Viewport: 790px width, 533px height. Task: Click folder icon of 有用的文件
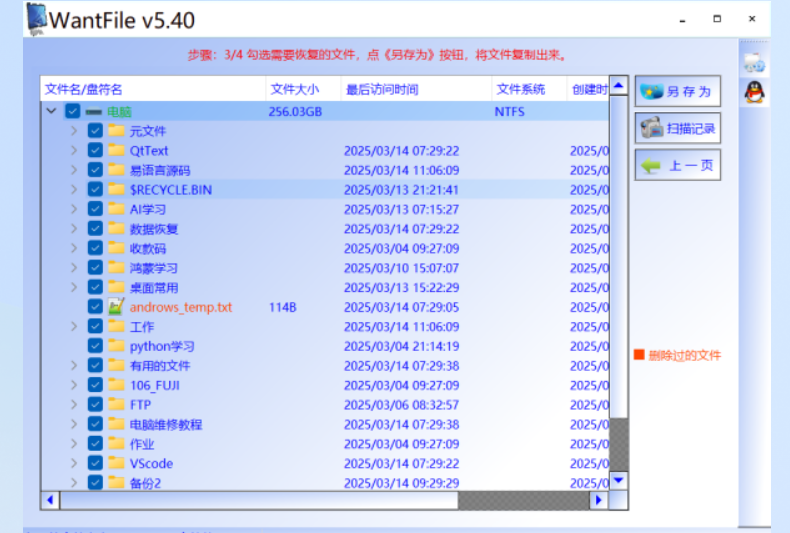(116, 365)
